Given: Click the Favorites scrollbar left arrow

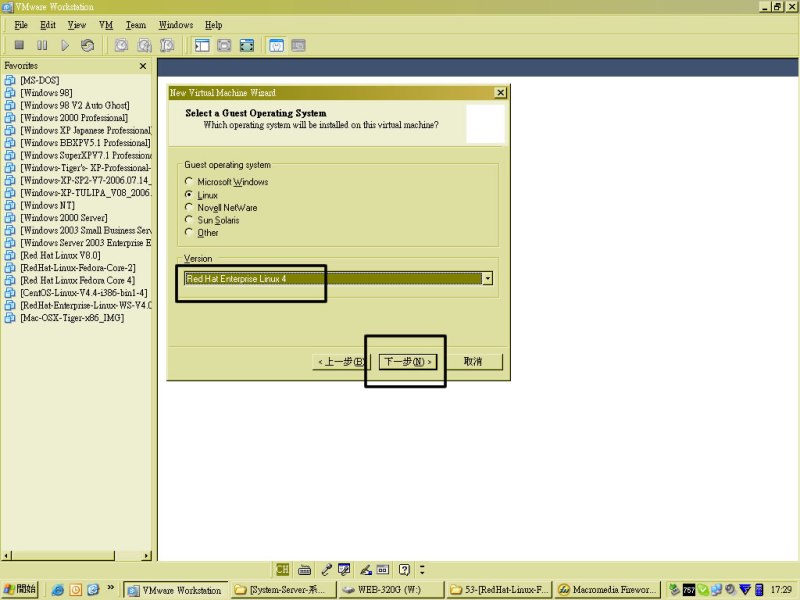Looking at the screenshot, I should pyautogui.click(x=7, y=556).
